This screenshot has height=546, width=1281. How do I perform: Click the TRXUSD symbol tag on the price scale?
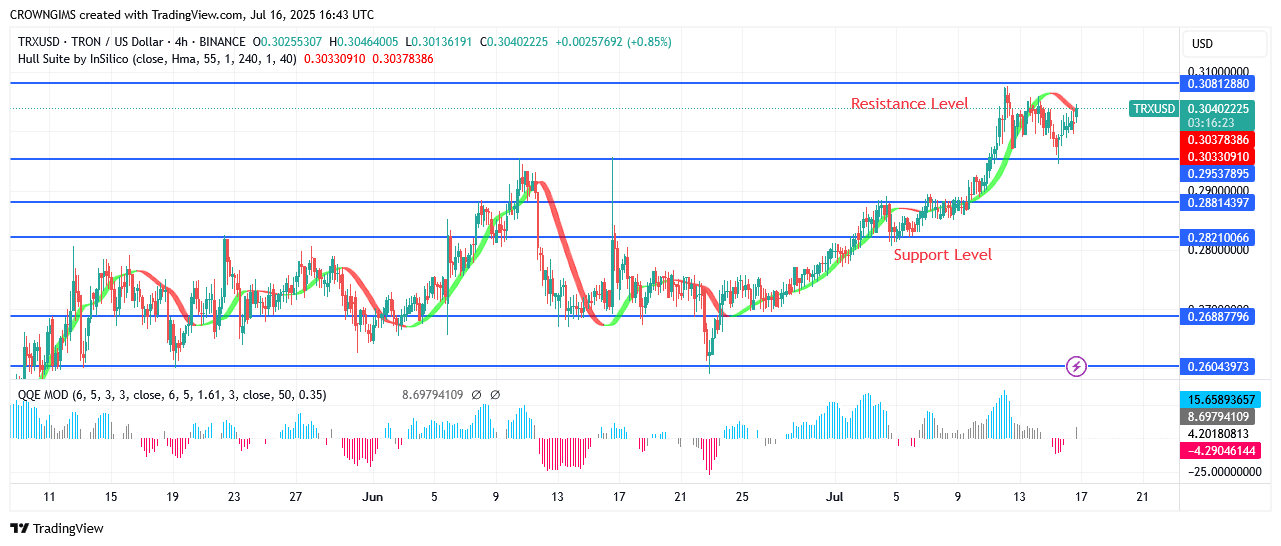coord(1154,109)
